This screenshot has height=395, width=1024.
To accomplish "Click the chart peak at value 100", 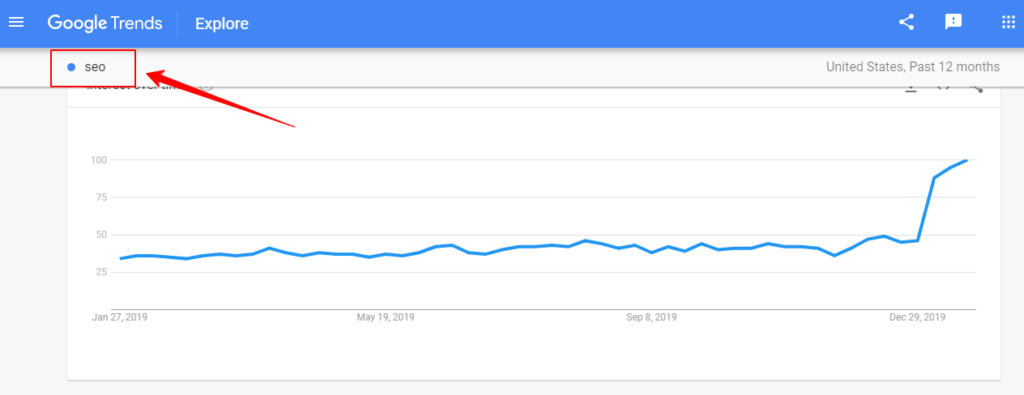I will pyautogui.click(x=966, y=160).
